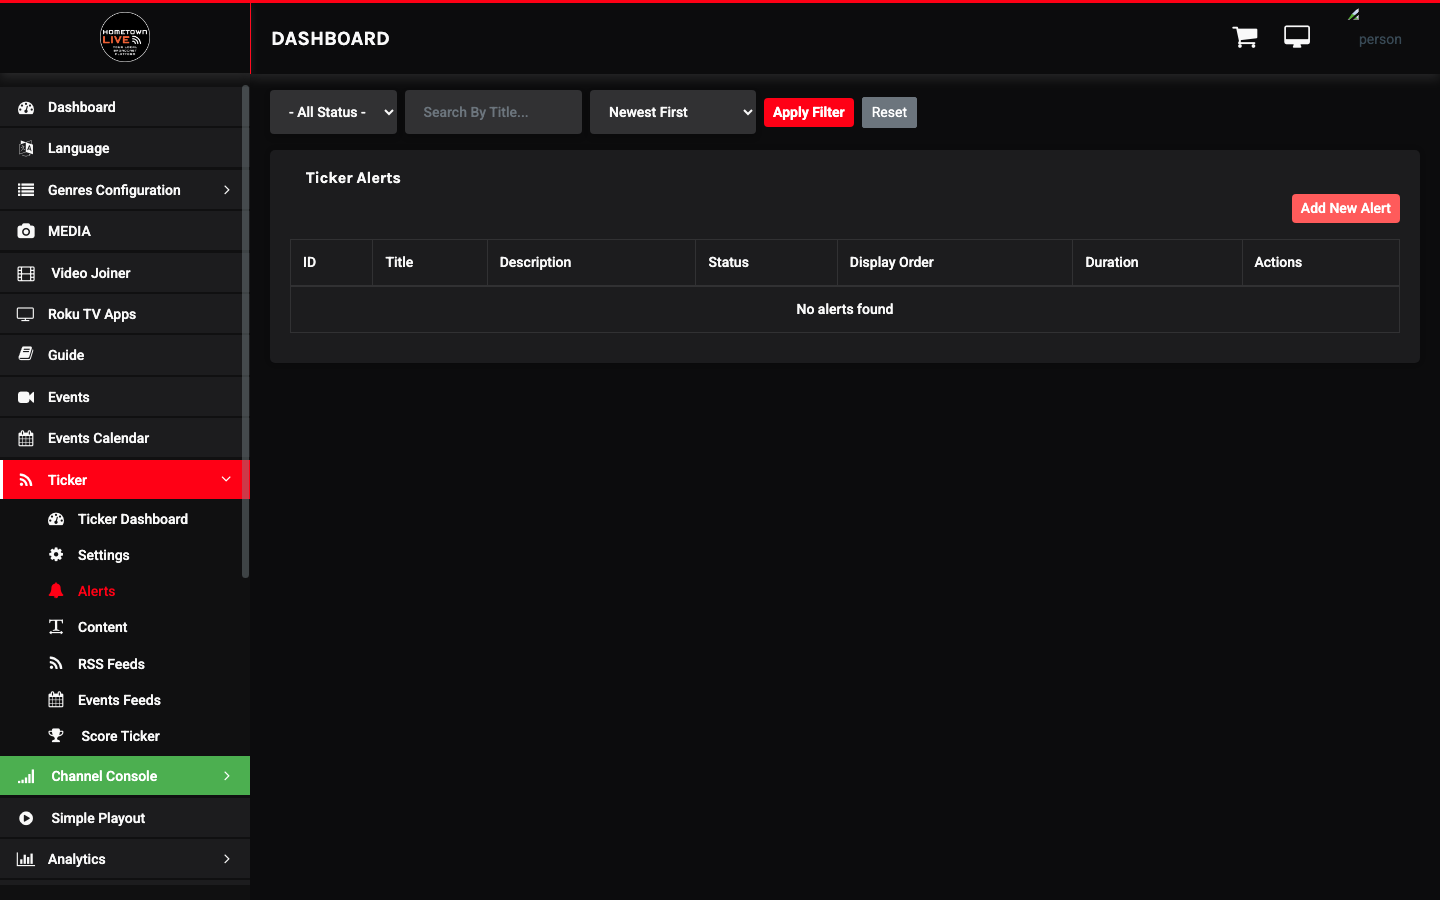
Task: Click the Score Ticker trophy icon
Action: coord(56,736)
